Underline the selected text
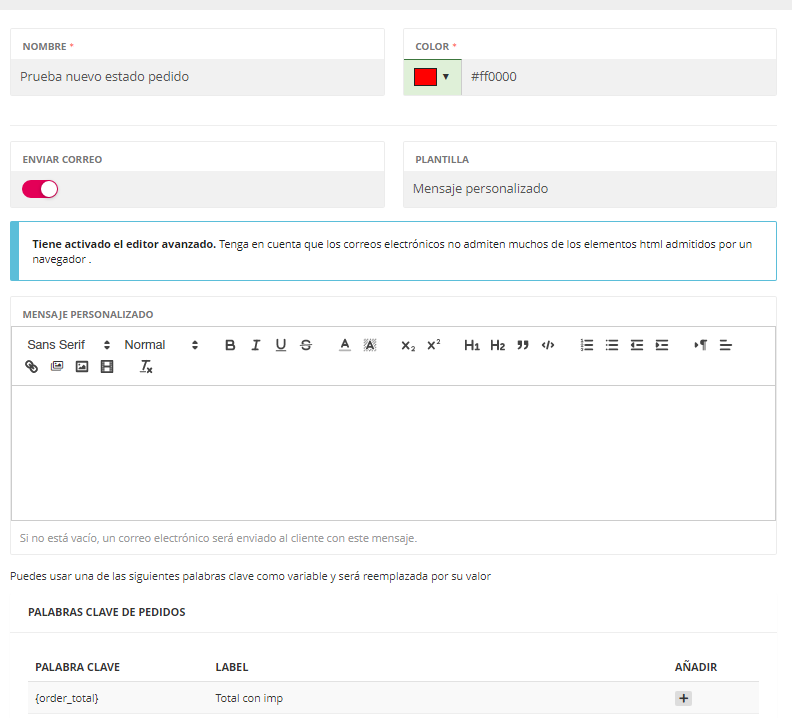This screenshot has width=792, height=718. click(x=281, y=345)
